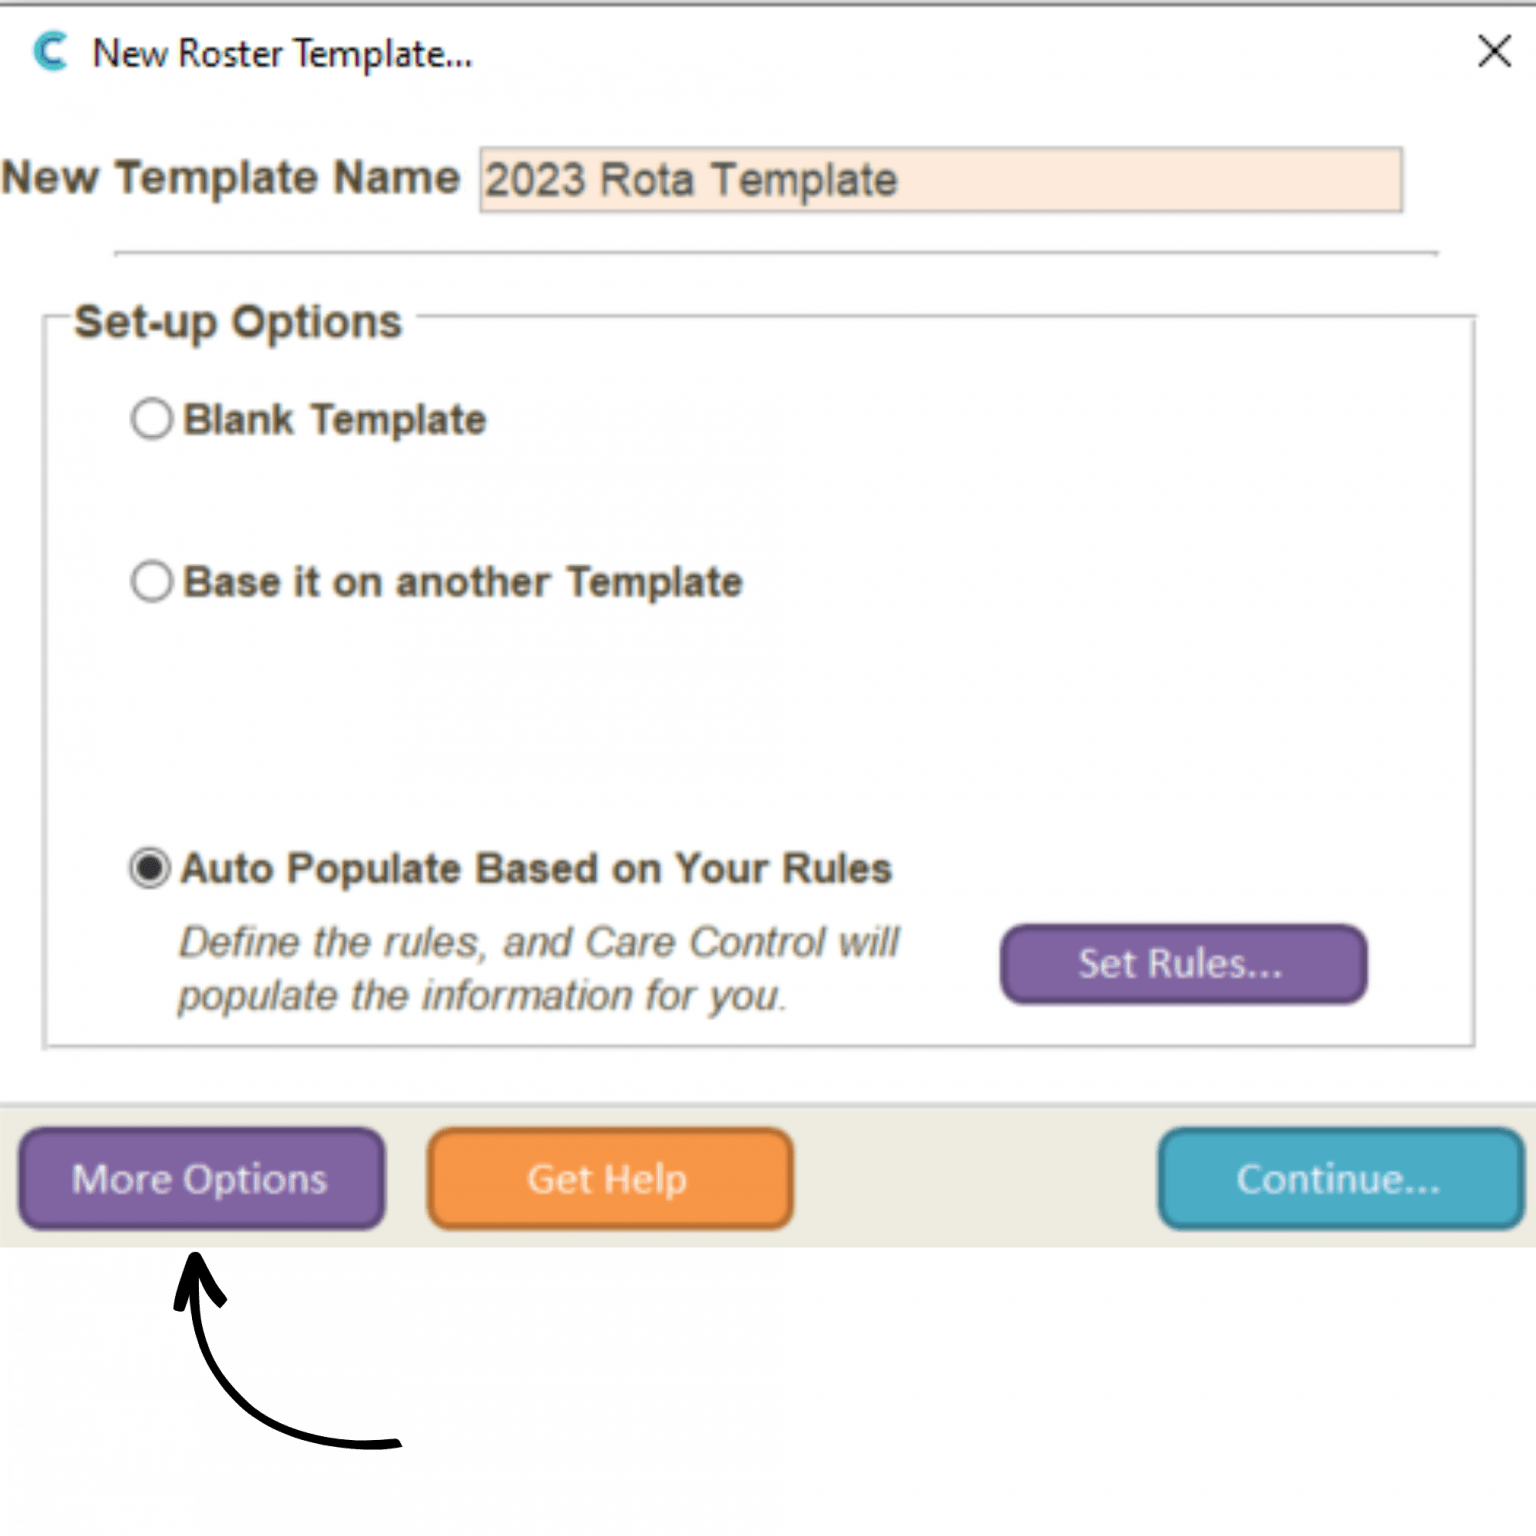
Task: Click the italic rules description text
Action: 539,967
